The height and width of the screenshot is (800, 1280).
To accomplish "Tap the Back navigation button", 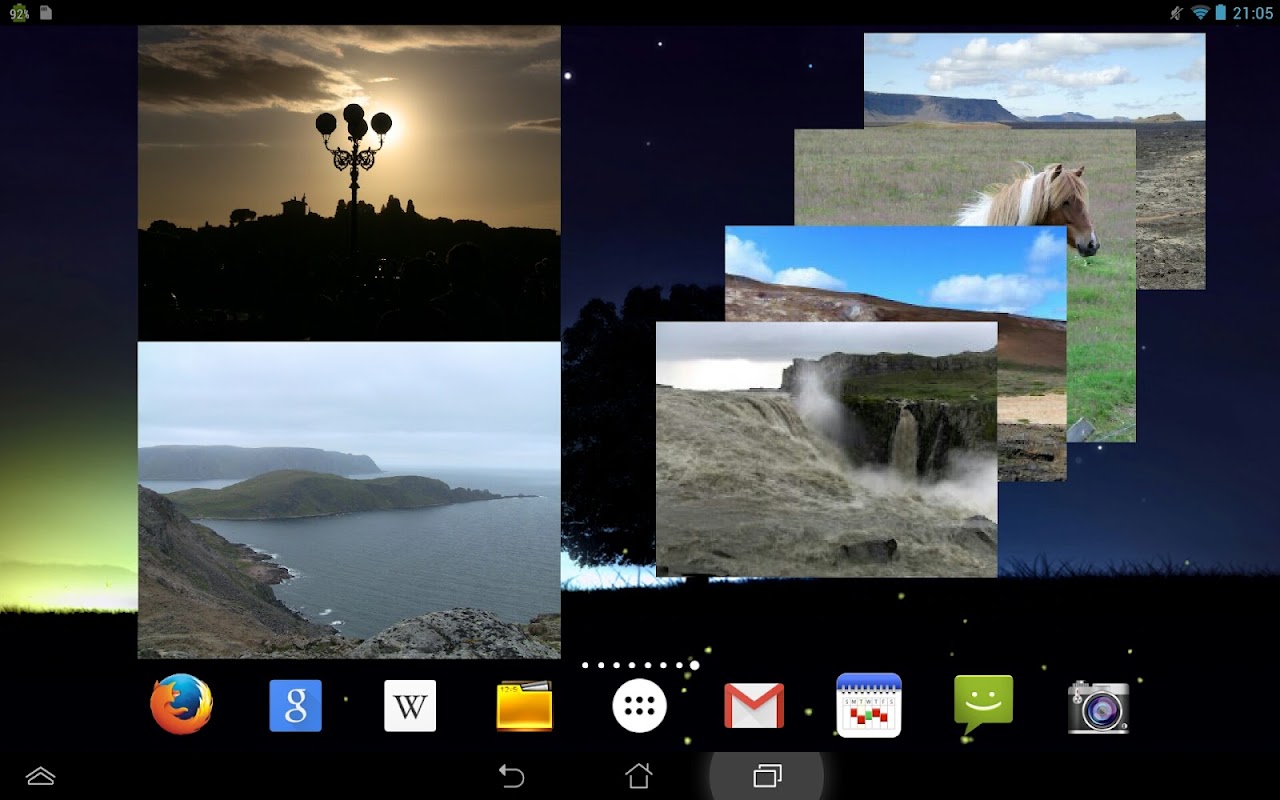I will coord(512,776).
